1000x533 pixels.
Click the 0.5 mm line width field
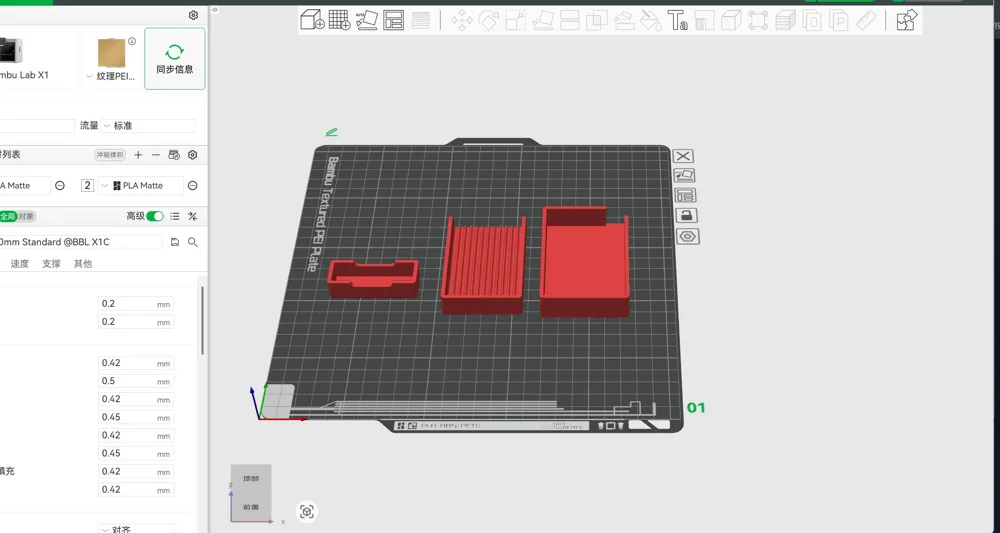pos(136,381)
